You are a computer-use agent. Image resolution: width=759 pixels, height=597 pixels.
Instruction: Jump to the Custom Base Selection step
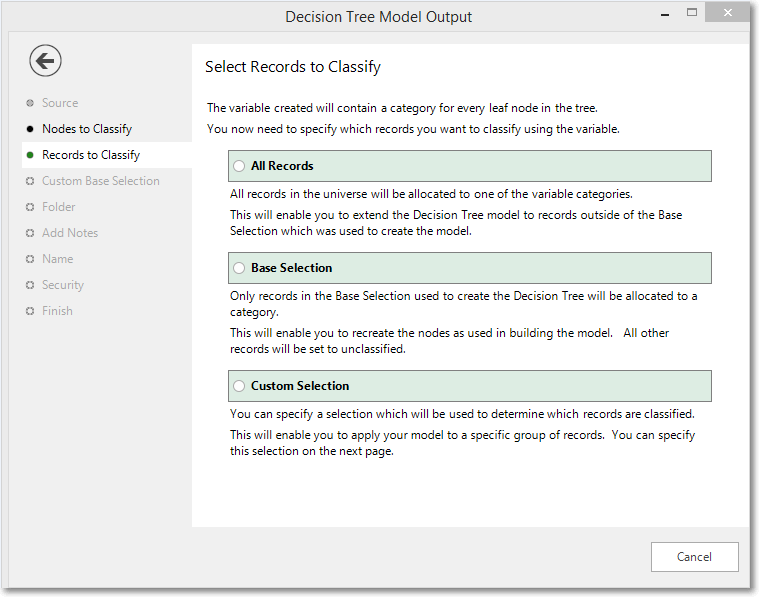(x=101, y=181)
